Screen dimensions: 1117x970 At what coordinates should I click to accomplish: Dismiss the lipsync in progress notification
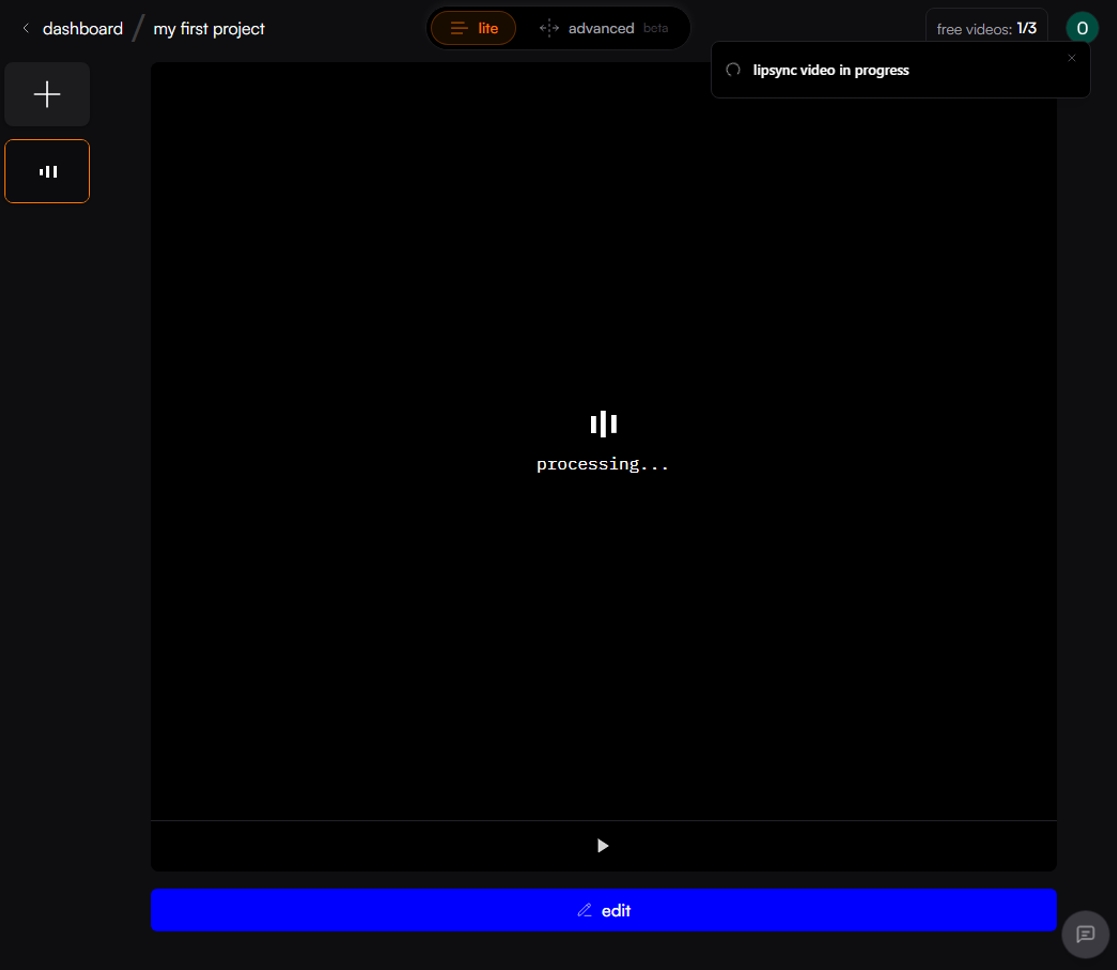pos(1071,58)
